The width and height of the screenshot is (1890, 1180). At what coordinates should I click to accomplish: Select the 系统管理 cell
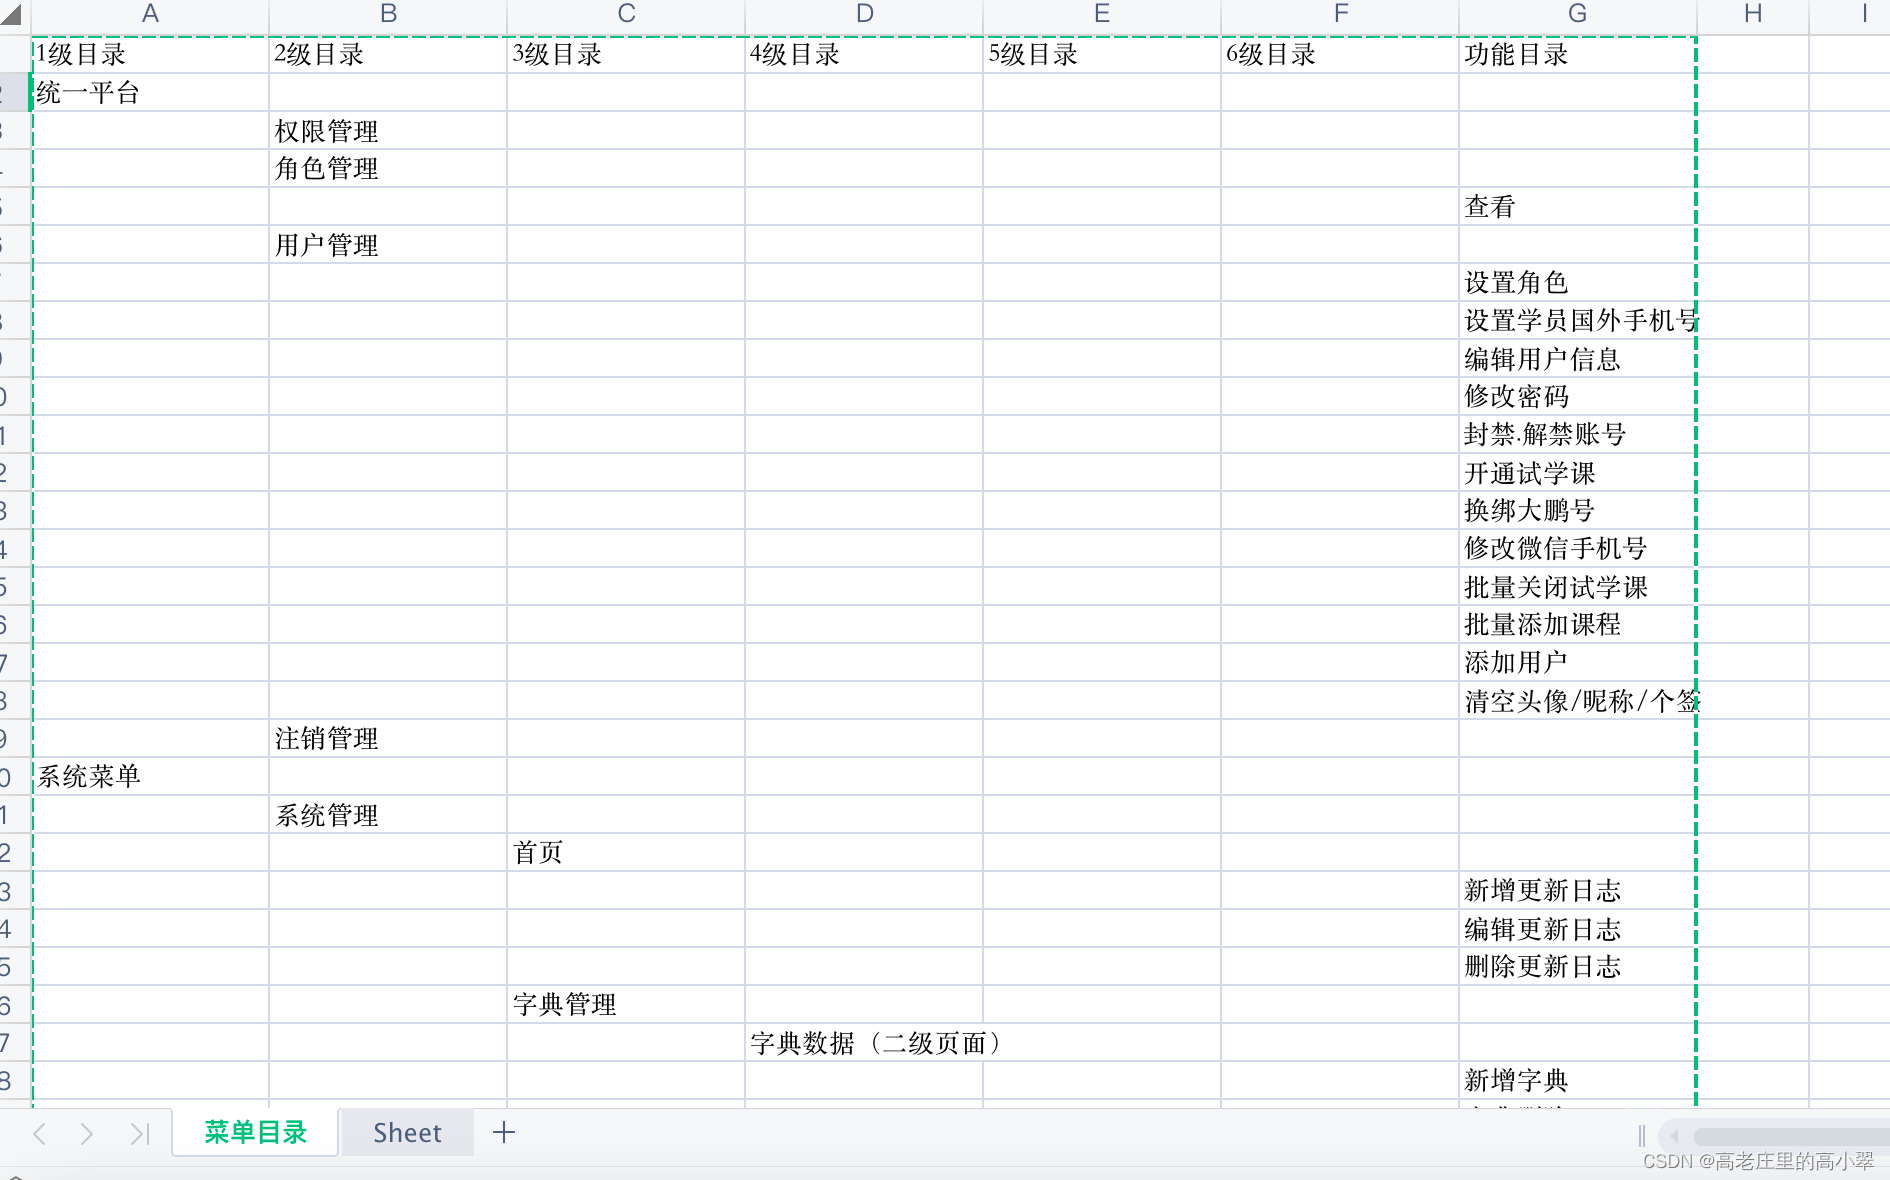coord(389,815)
